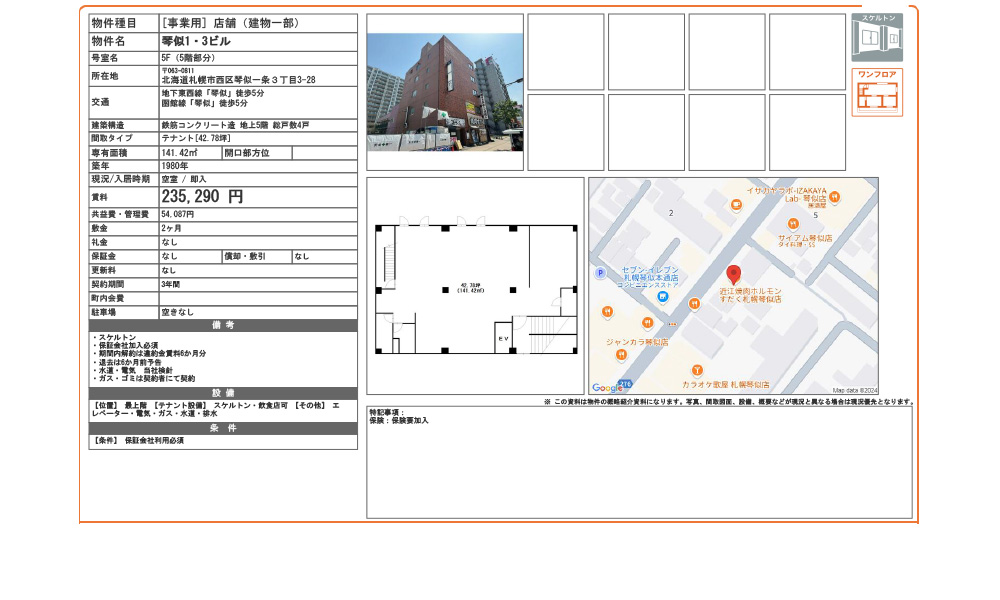Click the store icon for セブン-イレブン 札幌琴似本通店

pyautogui.click(x=663, y=296)
